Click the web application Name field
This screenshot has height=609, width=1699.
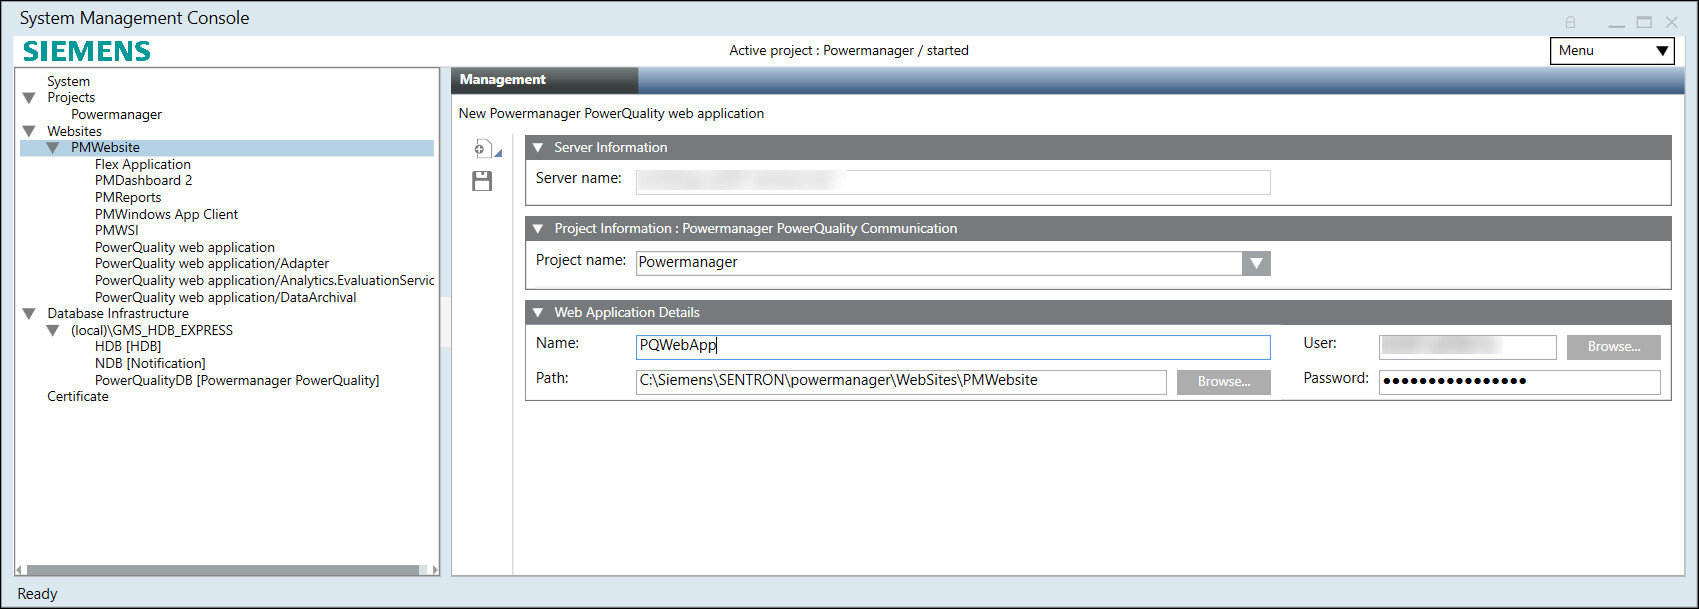[952, 346]
